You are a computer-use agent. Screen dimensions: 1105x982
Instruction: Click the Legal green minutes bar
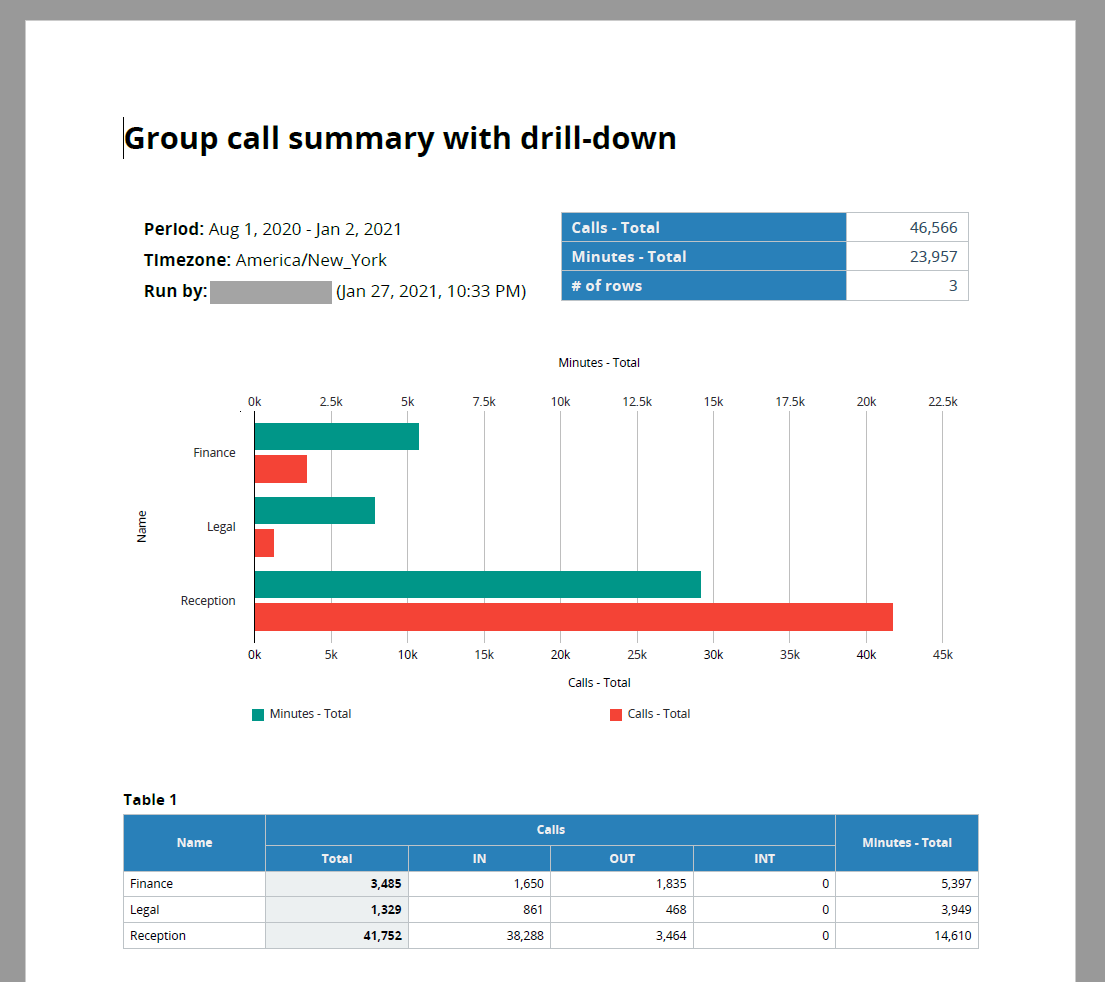pos(315,510)
